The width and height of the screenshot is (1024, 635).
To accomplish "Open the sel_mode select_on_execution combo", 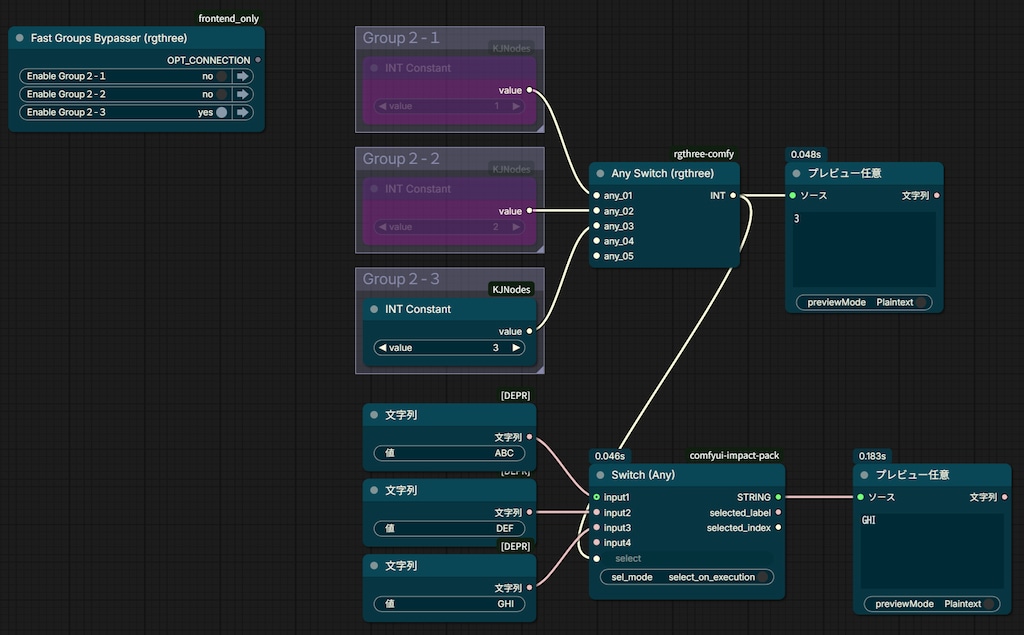I will tap(686, 577).
